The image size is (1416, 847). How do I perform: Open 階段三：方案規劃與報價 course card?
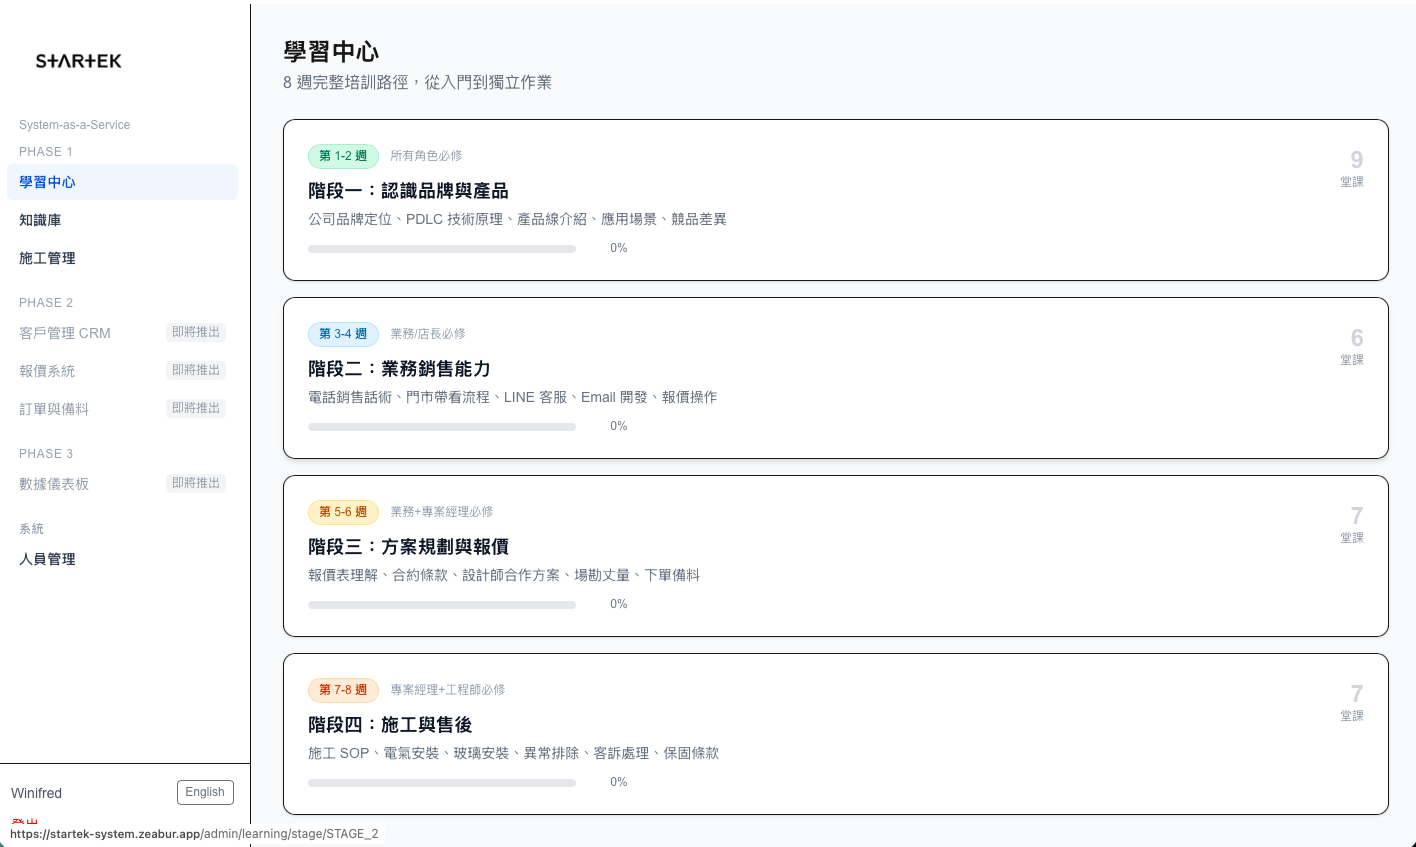tap(836, 556)
